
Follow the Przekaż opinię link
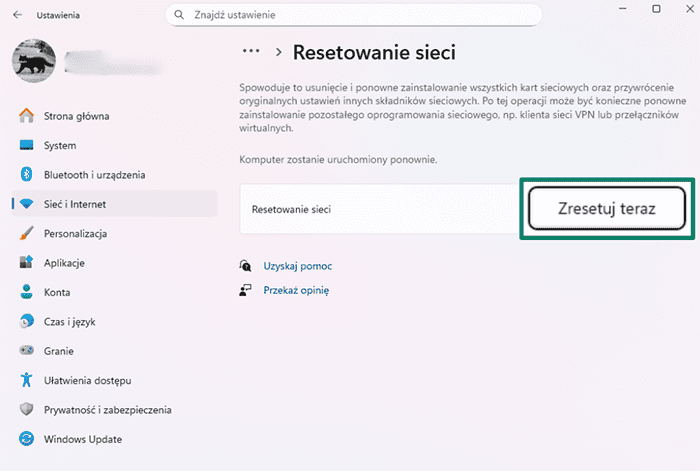pos(296,290)
